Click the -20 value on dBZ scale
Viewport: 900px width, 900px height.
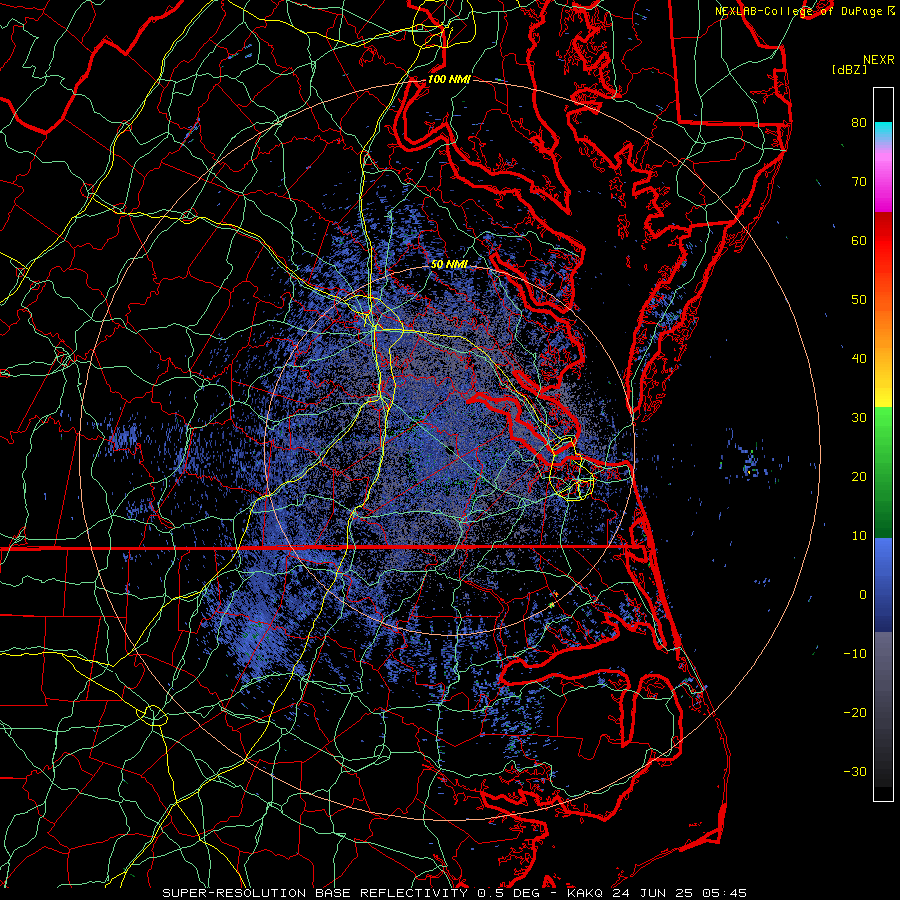(x=855, y=712)
